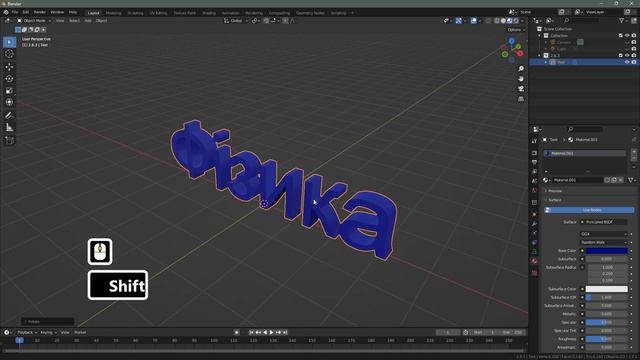Select the 3D Cursor tool
This screenshot has height=360, width=640.
pos(9,54)
